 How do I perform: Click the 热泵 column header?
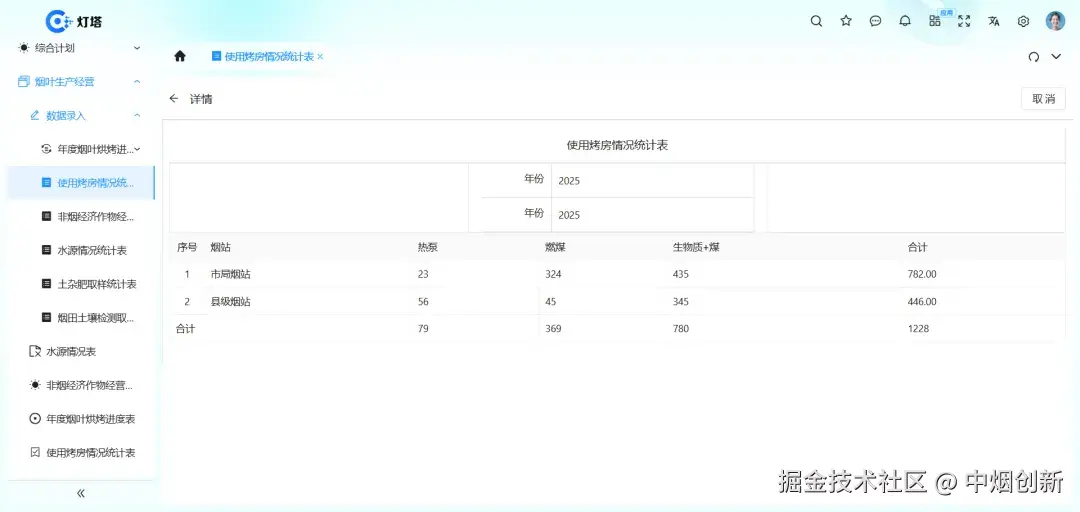(427, 247)
